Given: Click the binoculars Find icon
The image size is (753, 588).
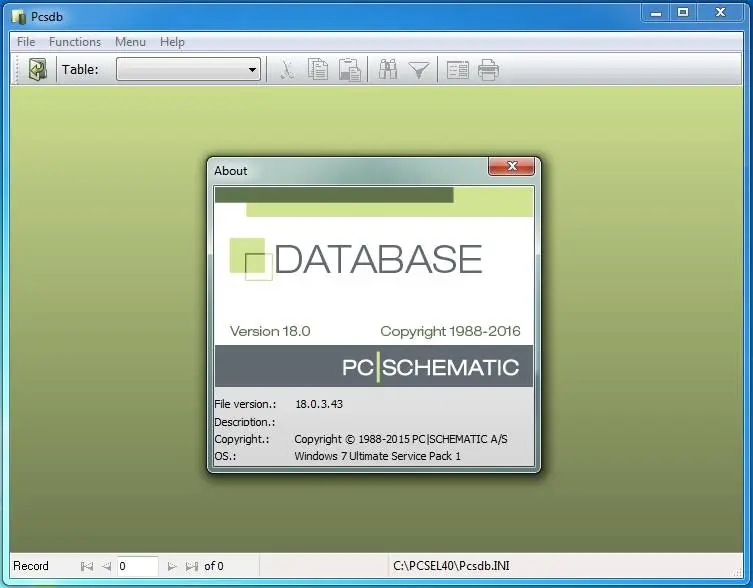Looking at the screenshot, I should [388, 70].
